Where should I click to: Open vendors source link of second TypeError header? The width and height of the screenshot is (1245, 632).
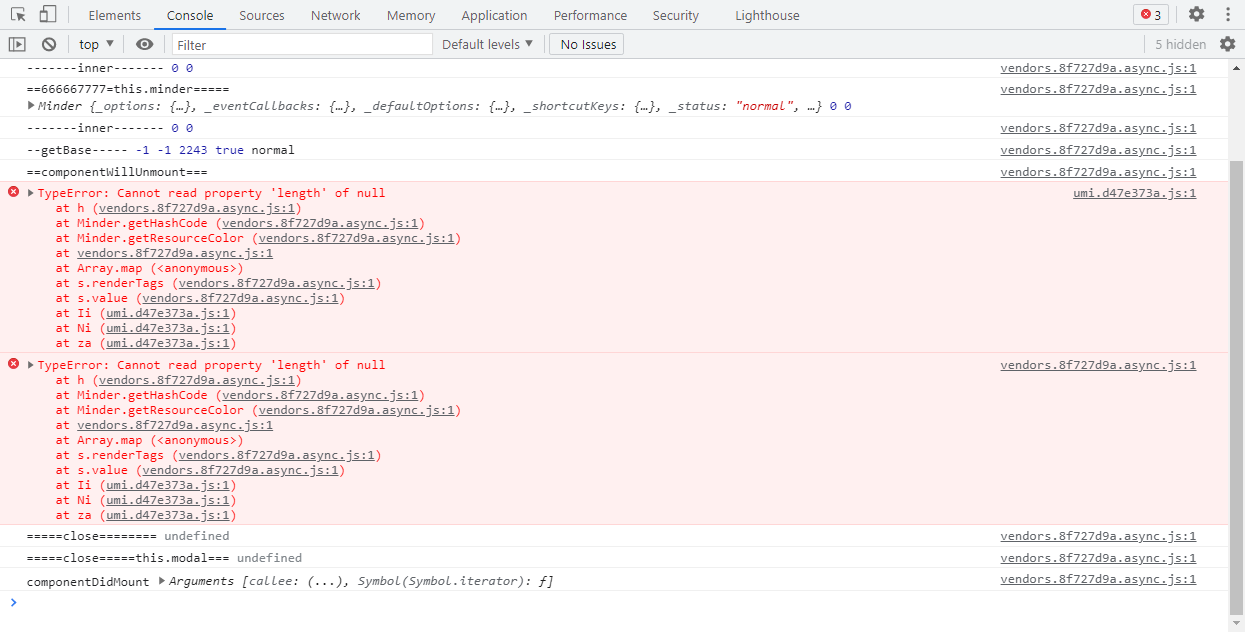(x=1098, y=365)
